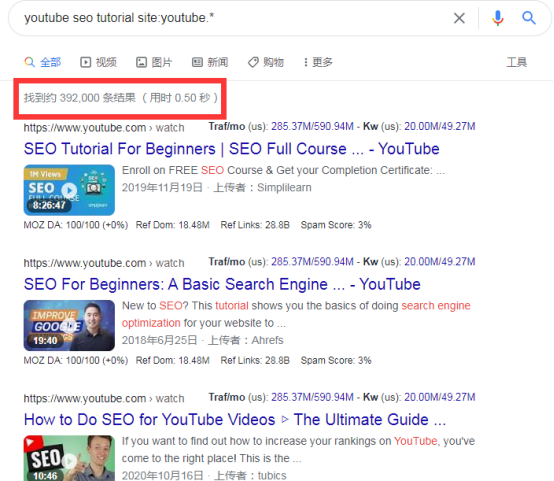
Task: Click traffic value 285.37M/590.94M in first result
Action: click(312, 126)
